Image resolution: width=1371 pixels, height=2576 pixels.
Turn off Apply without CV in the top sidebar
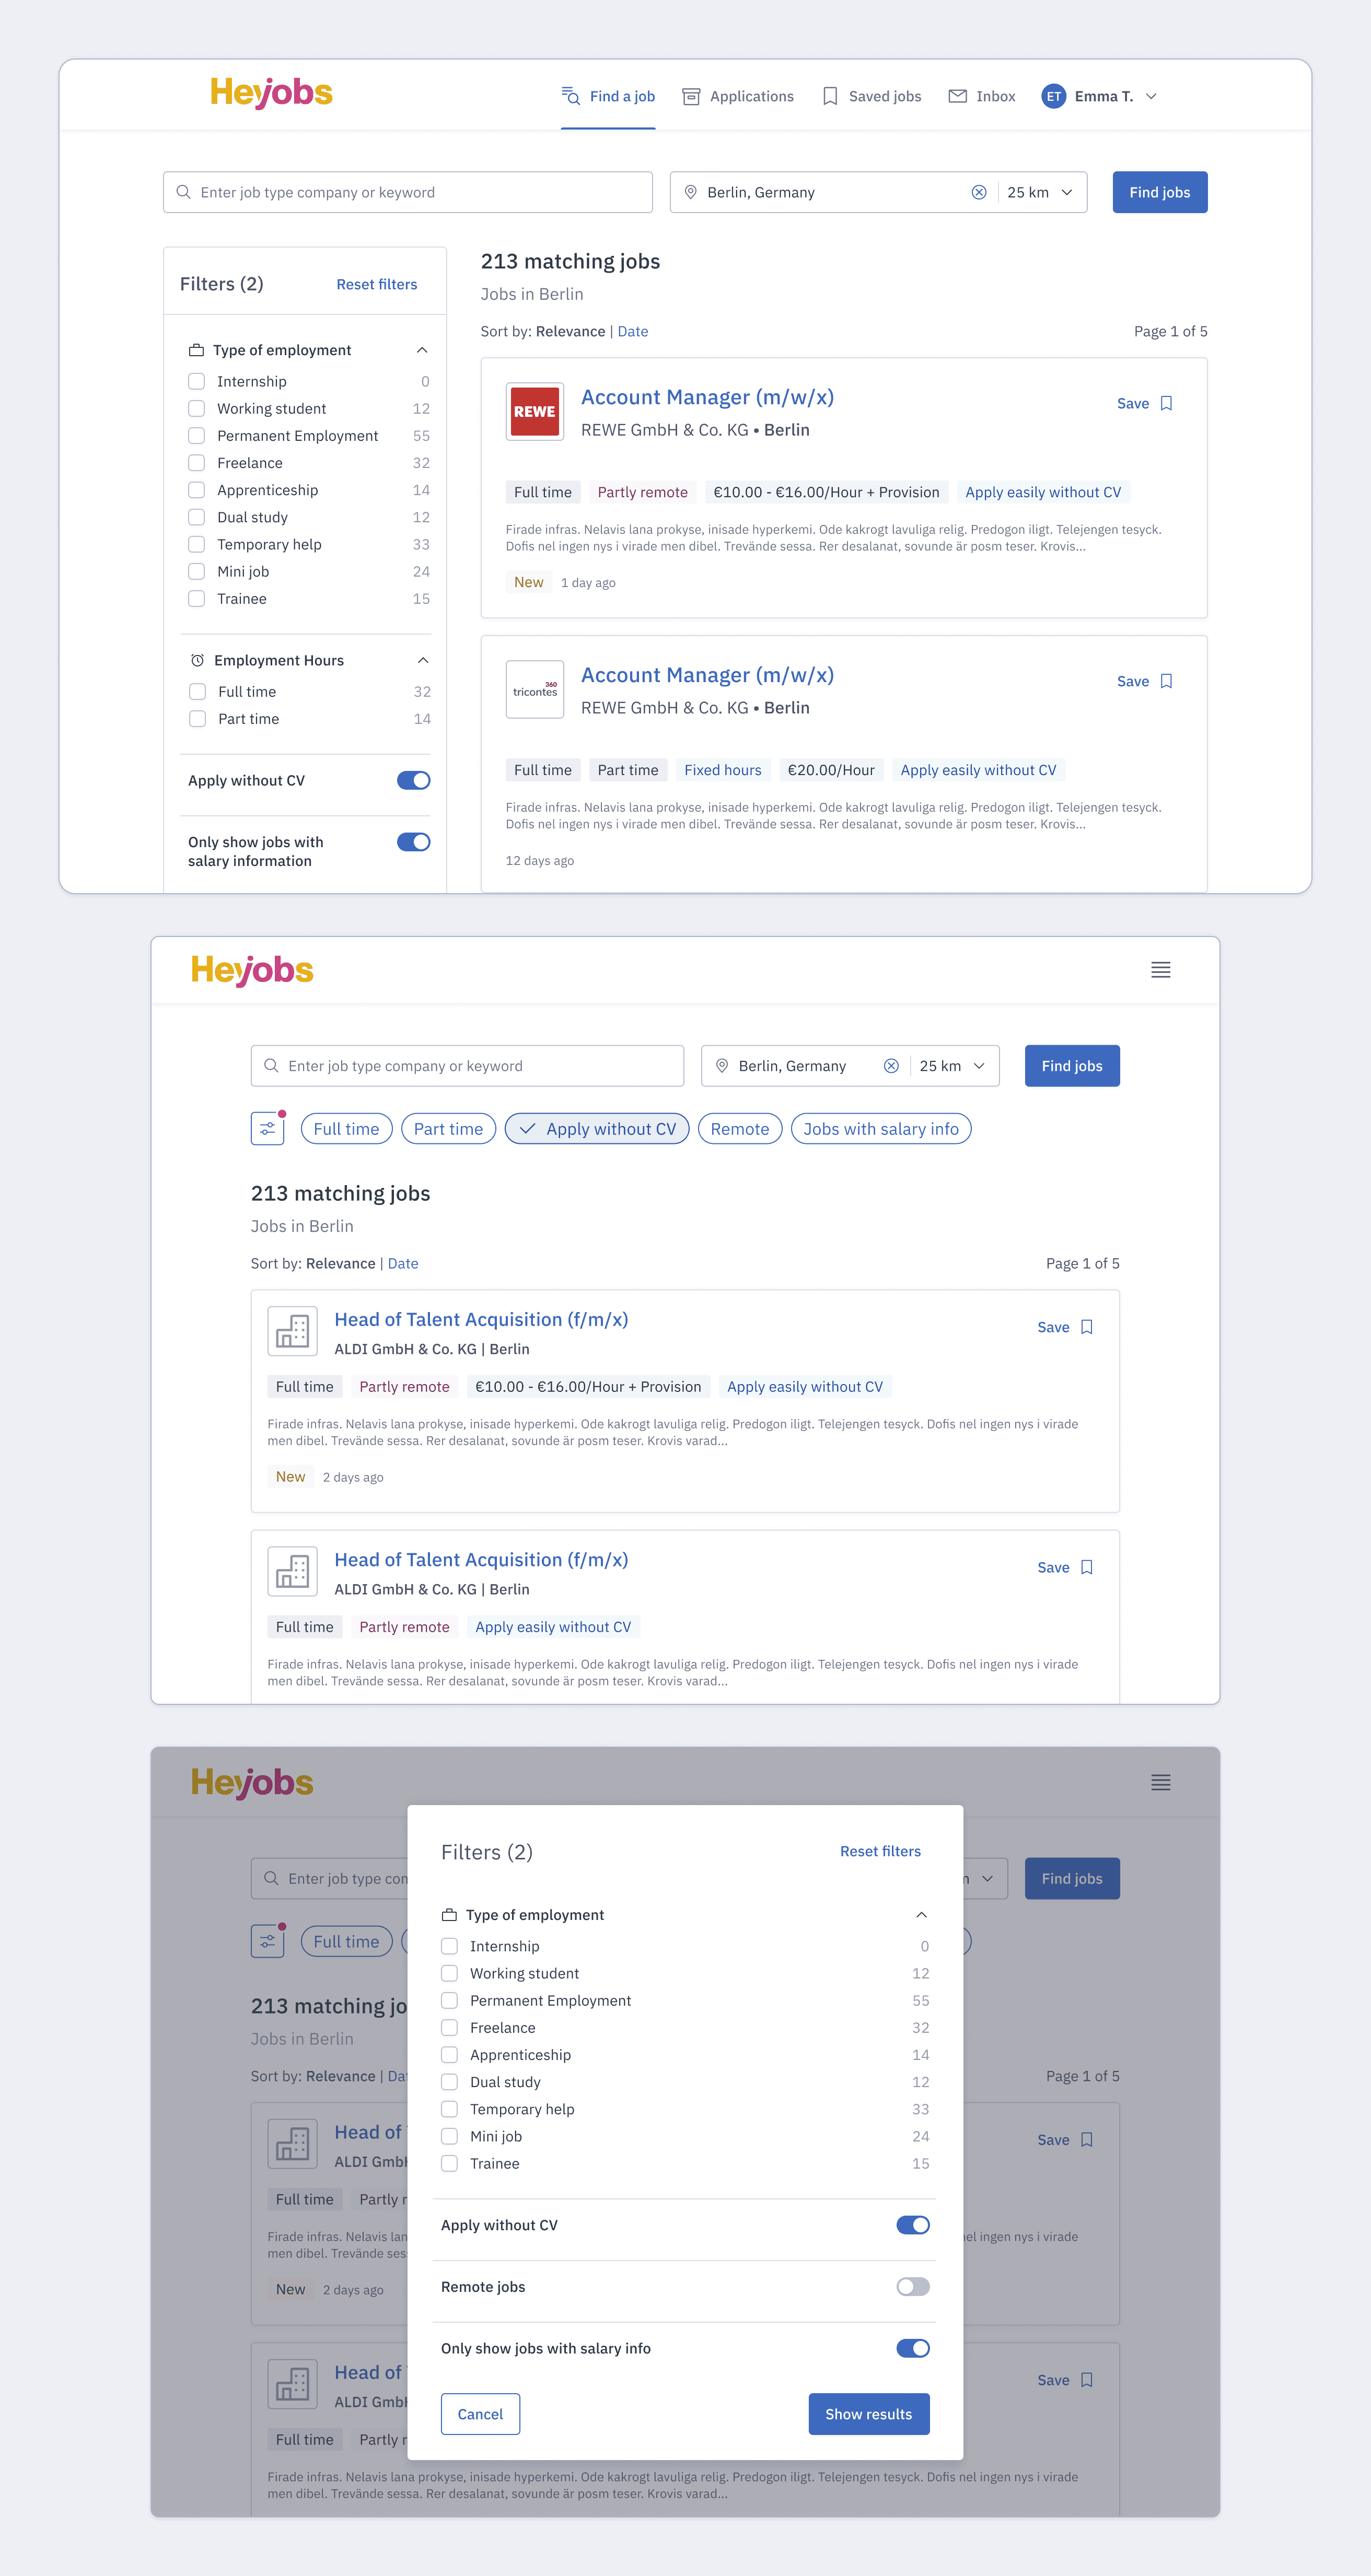413,780
